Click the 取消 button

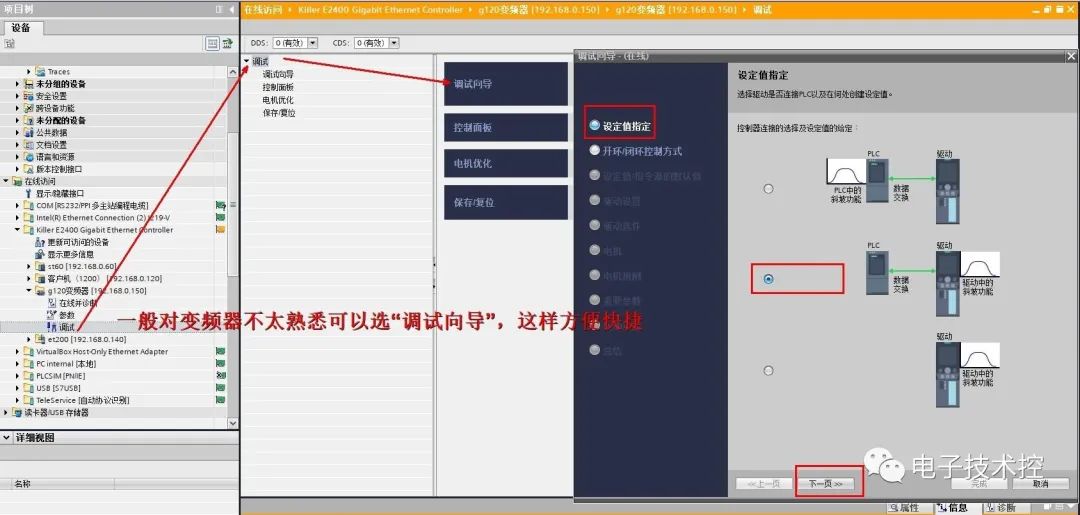(x=1041, y=484)
